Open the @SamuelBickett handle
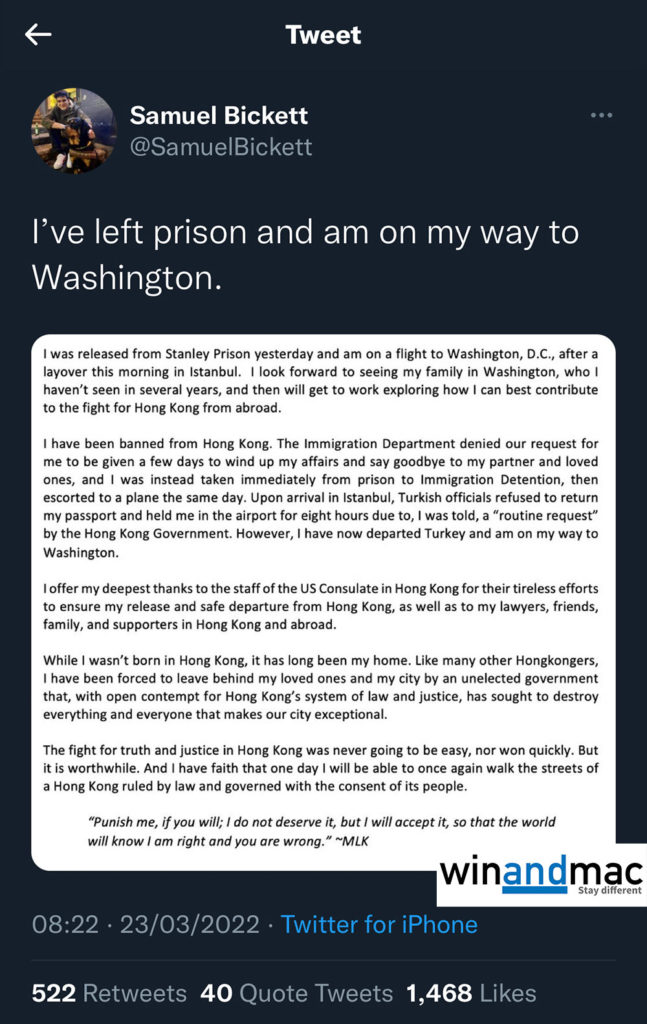The width and height of the screenshot is (647, 1024). pos(221,147)
